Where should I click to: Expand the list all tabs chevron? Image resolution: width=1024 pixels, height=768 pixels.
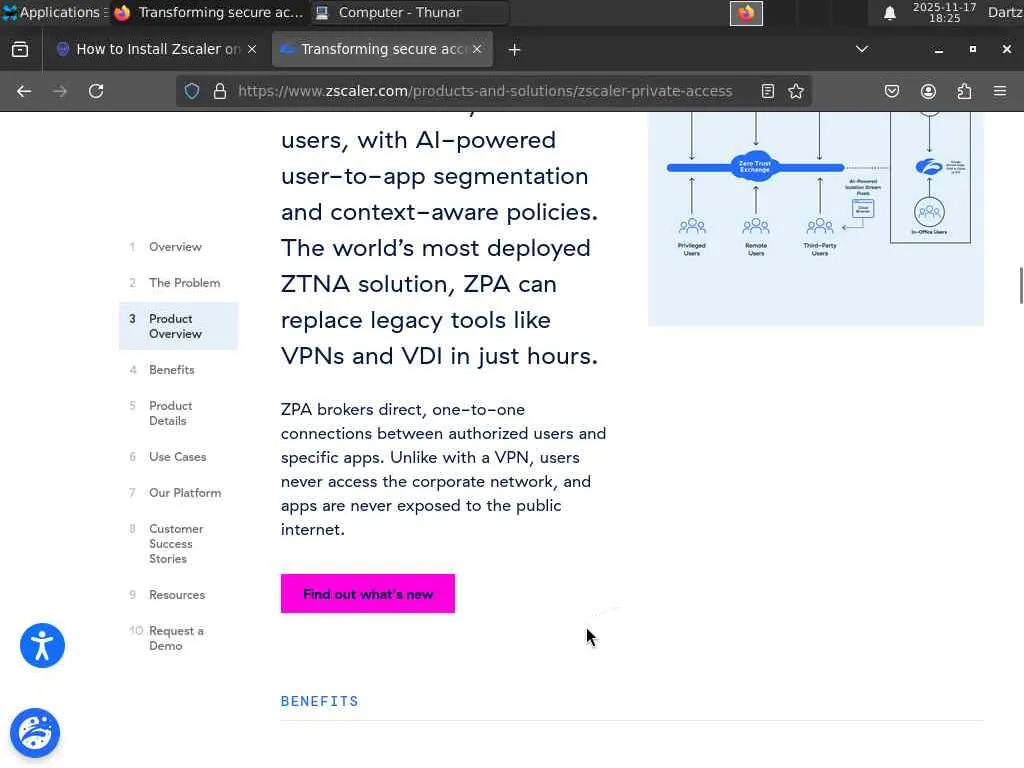click(862, 49)
